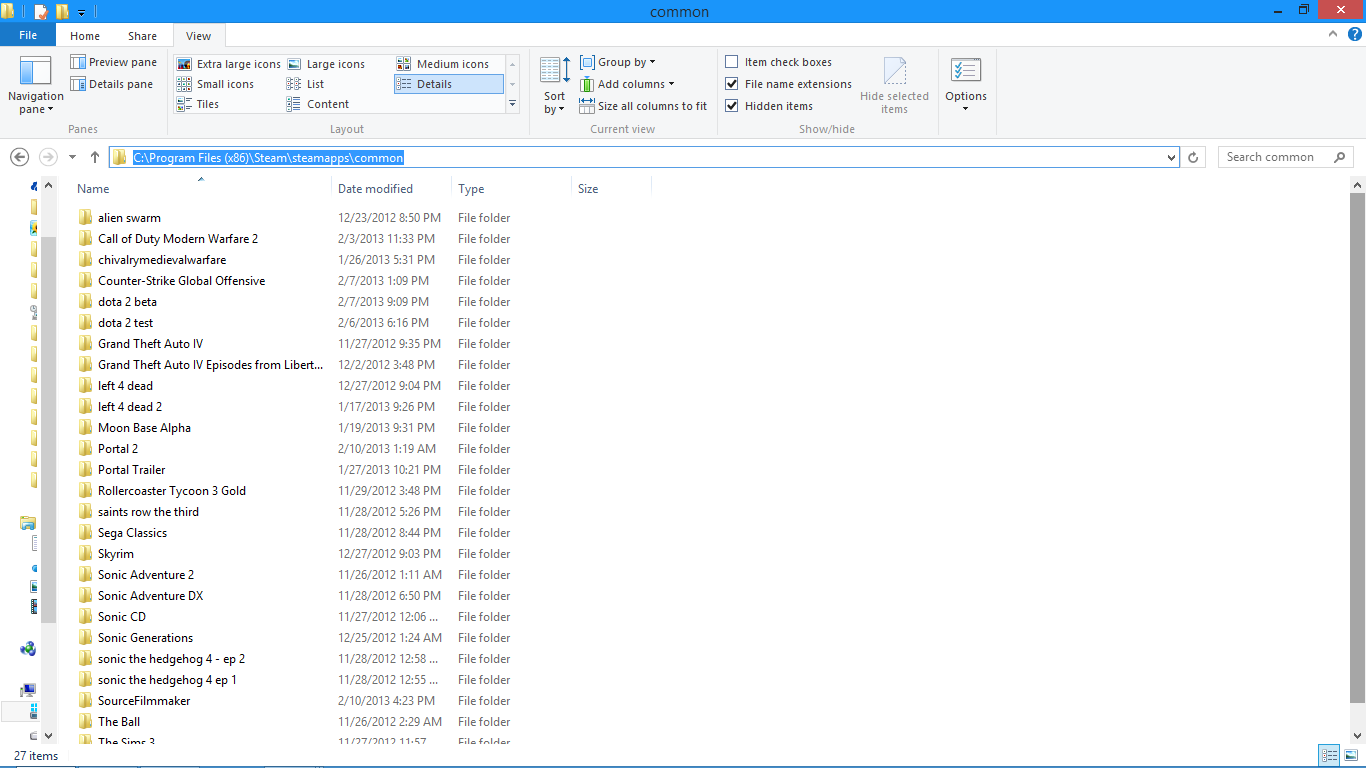Open the Navigation pane dropdown button
This screenshot has height=768, width=1366.
coord(35,85)
